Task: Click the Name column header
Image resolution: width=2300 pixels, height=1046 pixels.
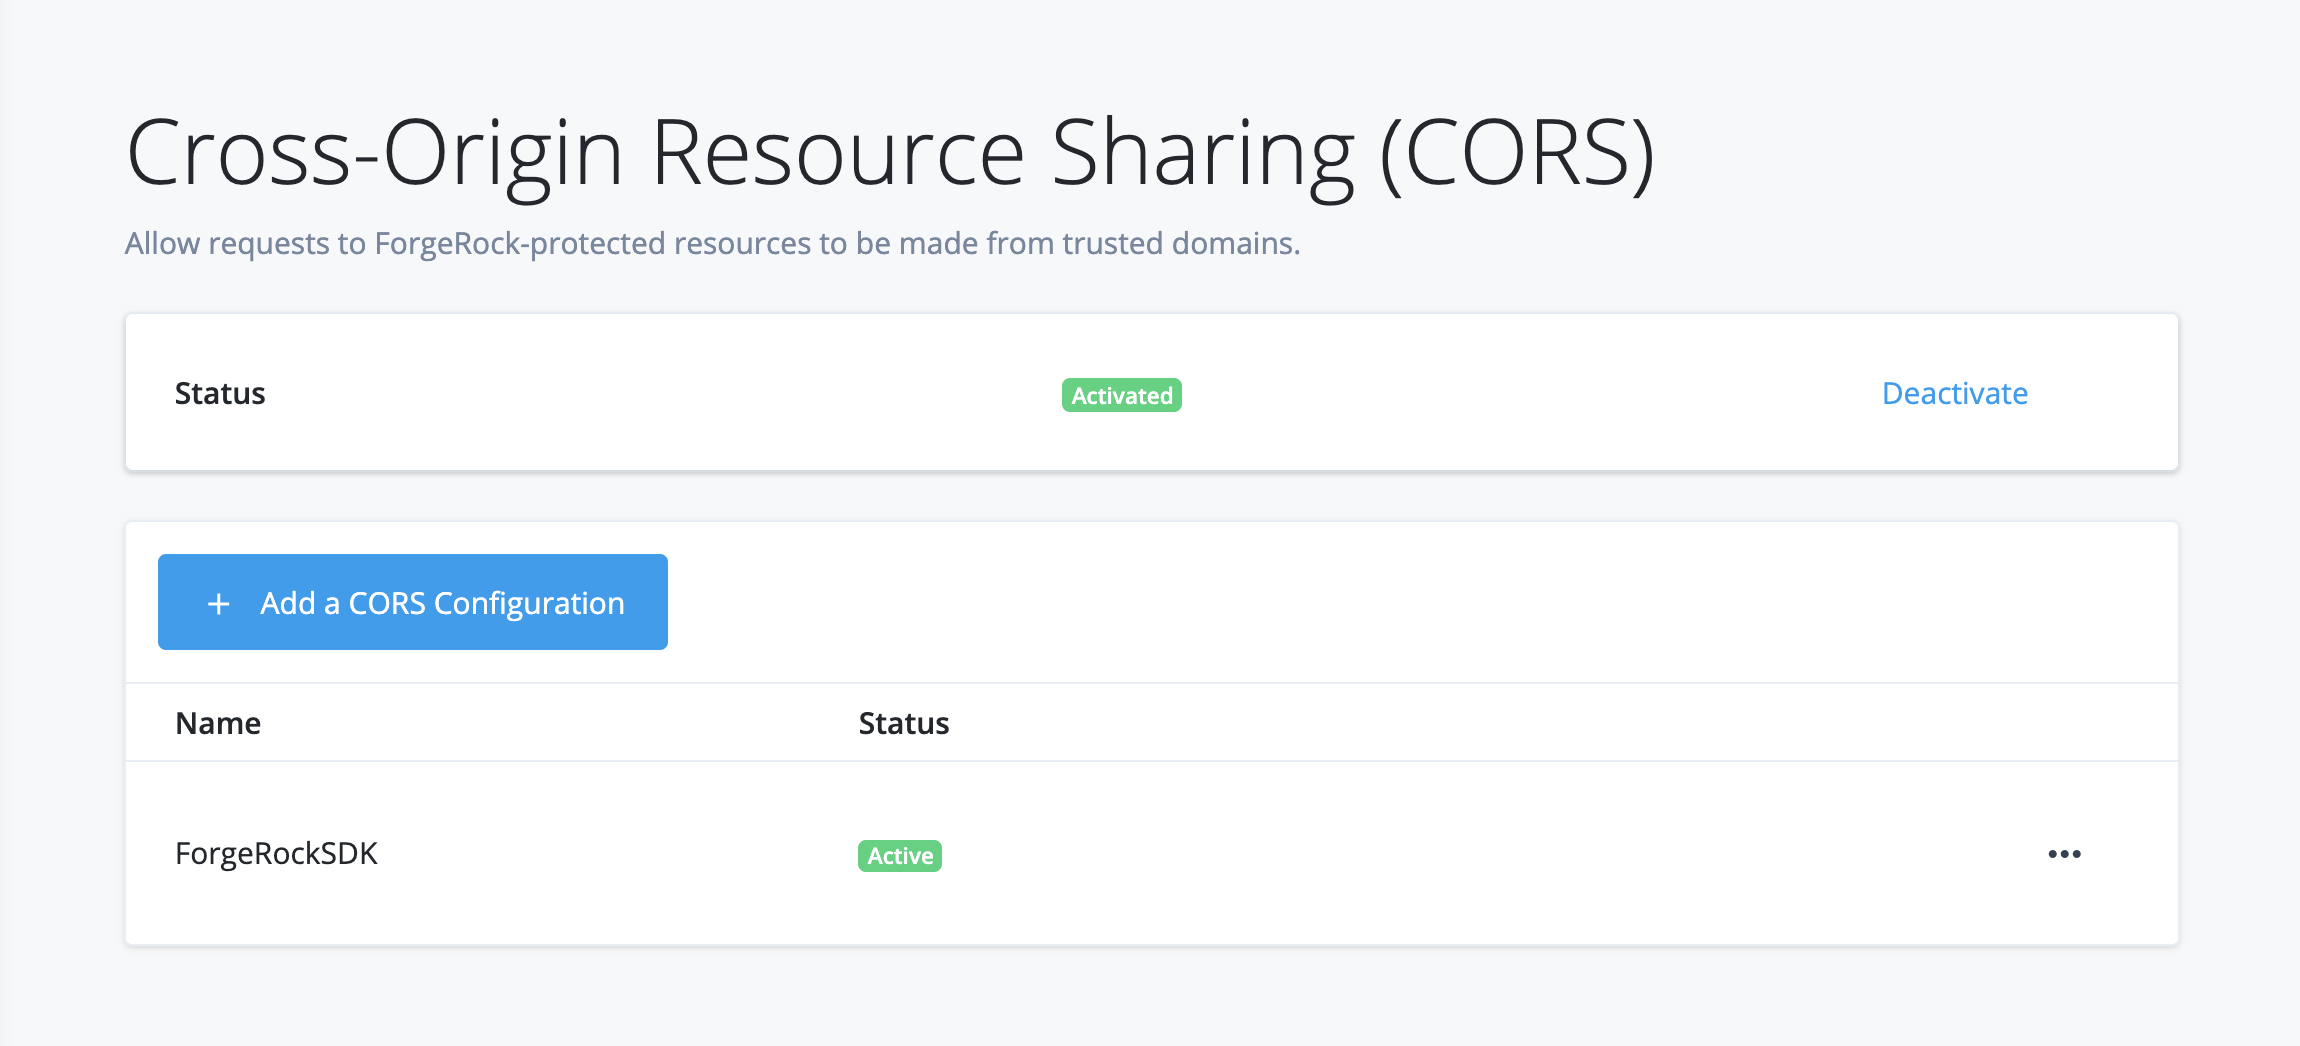Action: point(218,722)
